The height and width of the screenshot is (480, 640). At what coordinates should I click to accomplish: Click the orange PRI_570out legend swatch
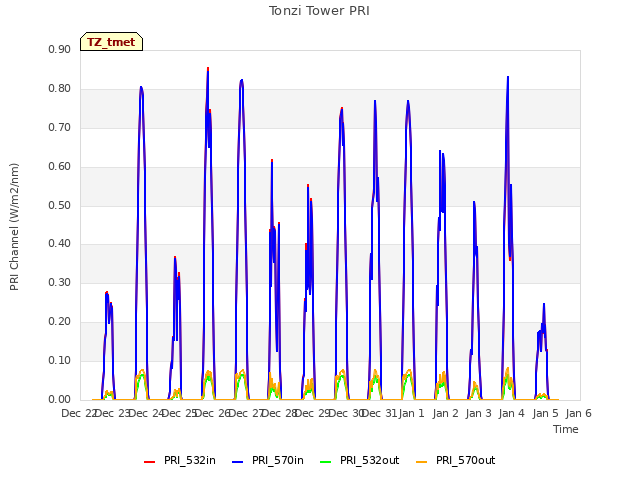click(x=422, y=462)
